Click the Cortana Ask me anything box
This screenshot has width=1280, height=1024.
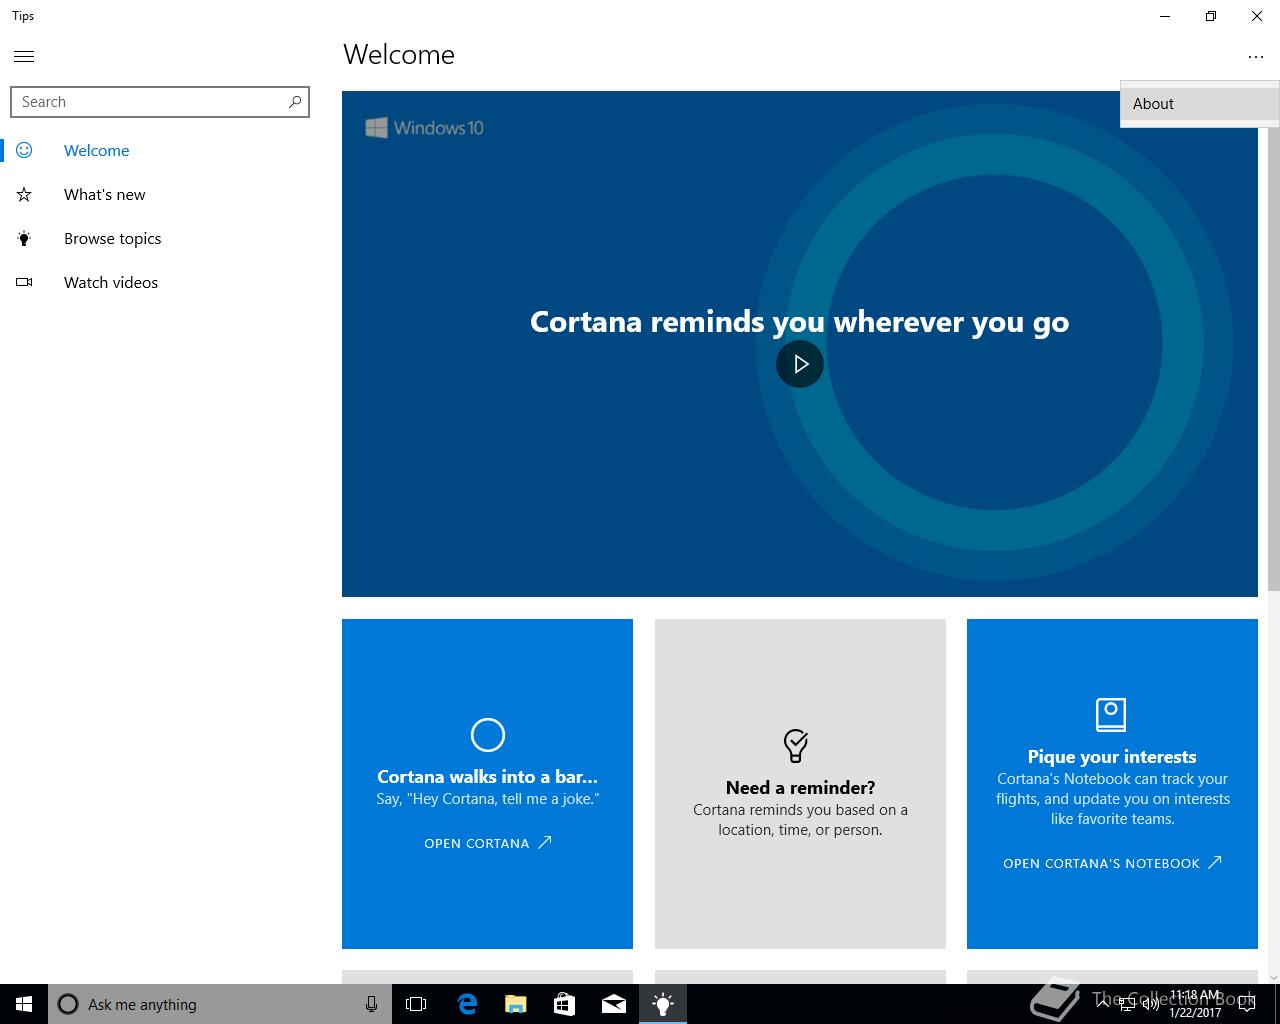point(220,1004)
